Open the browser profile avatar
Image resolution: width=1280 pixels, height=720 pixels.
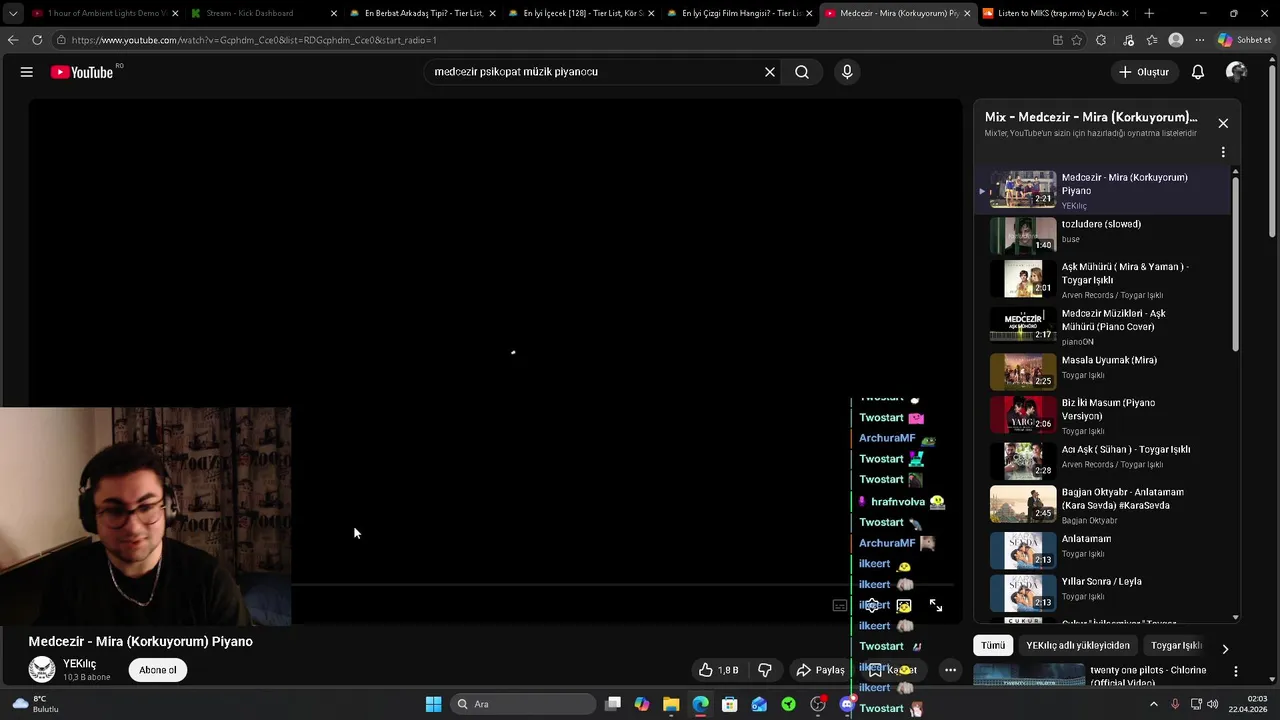coord(1176,40)
